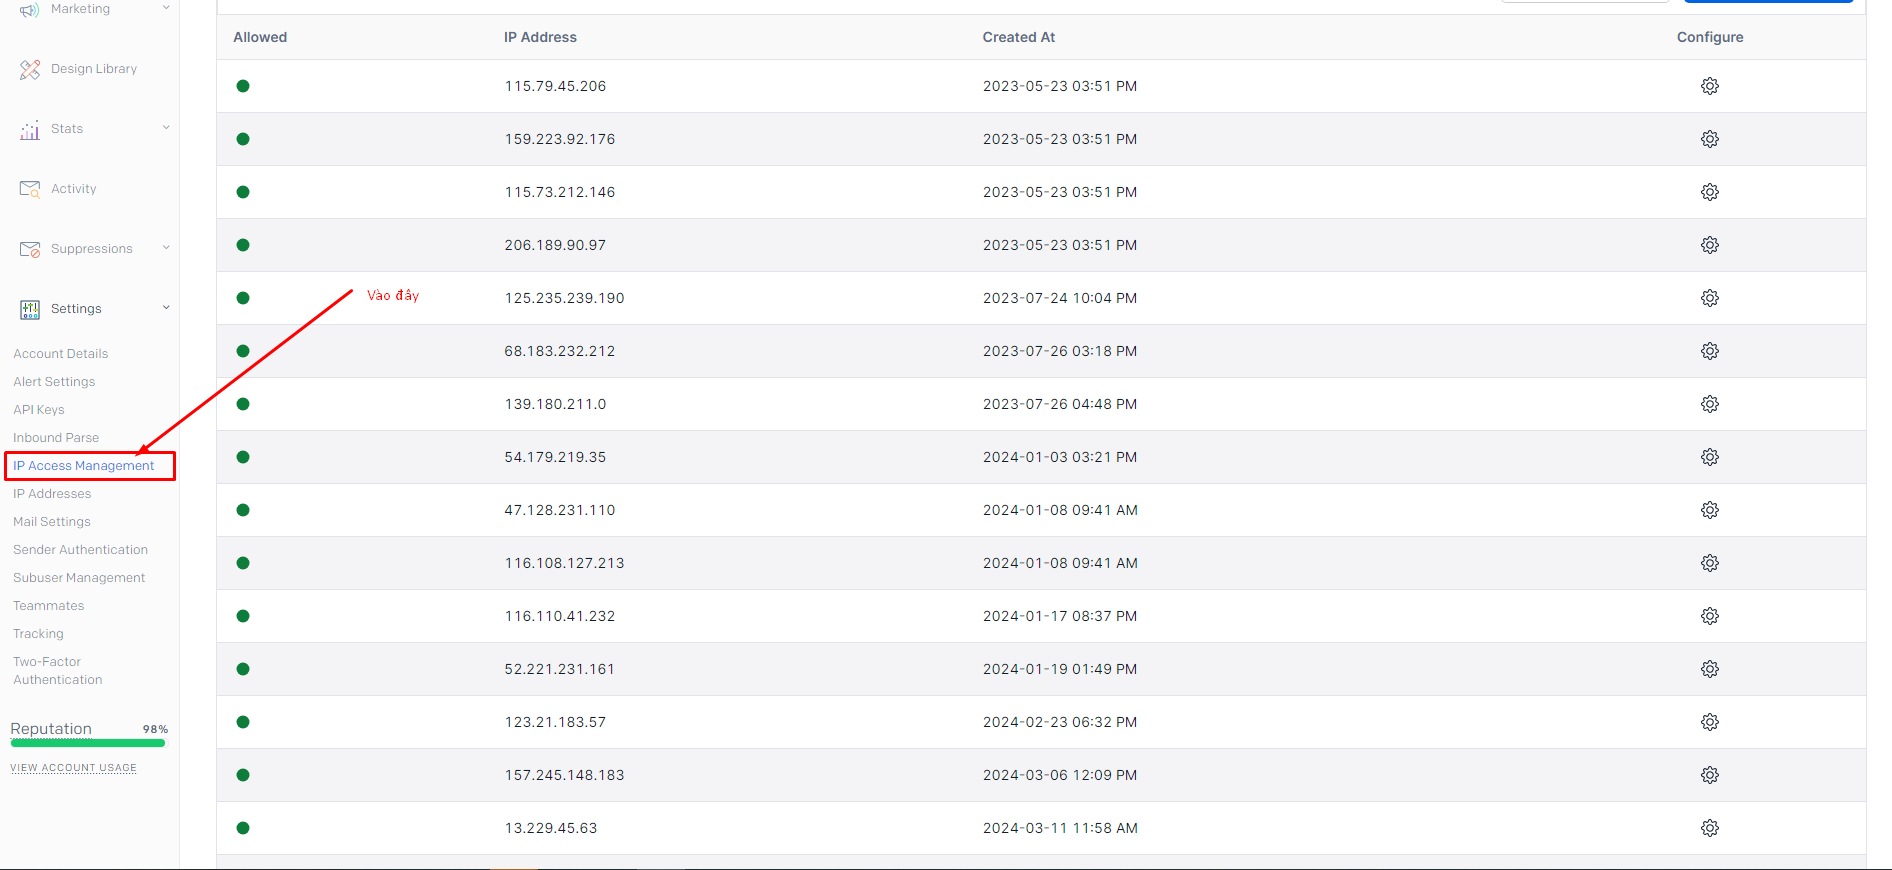The height and width of the screenshot is (870, 1892).
Task: Open the API Keys page
Action: [39, 410]
